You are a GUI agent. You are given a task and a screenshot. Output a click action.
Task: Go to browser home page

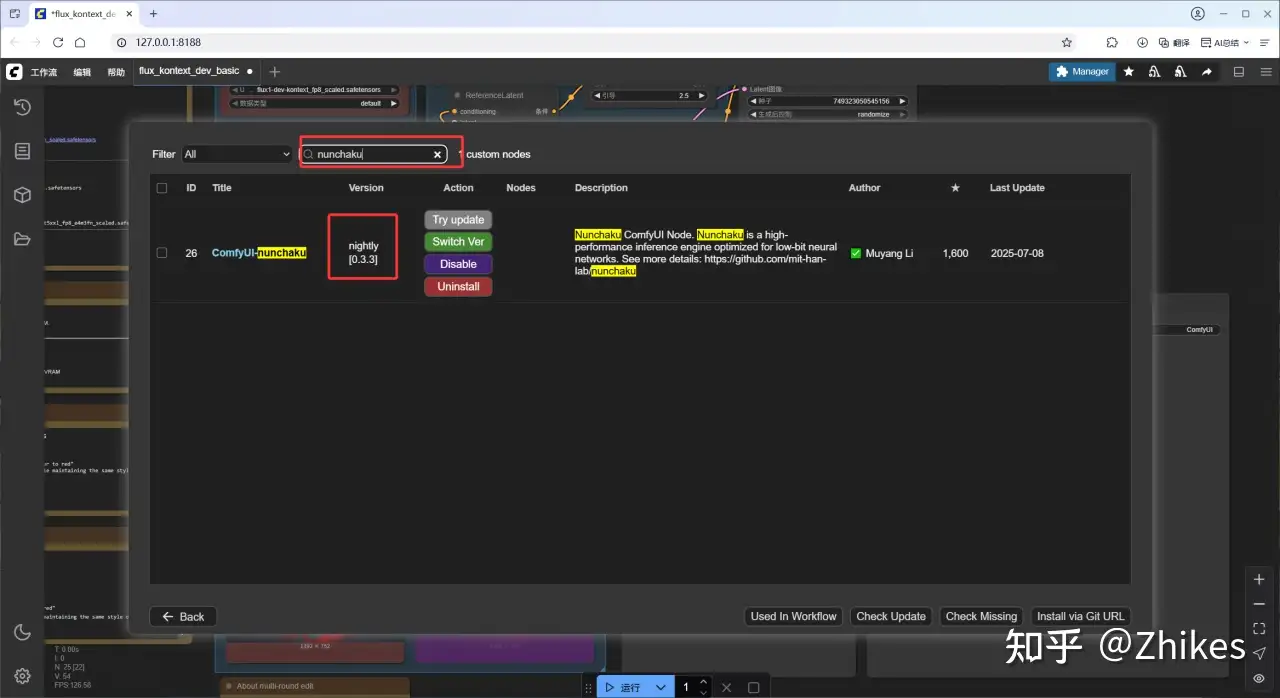pyautogui.click(x=80, y=43)
